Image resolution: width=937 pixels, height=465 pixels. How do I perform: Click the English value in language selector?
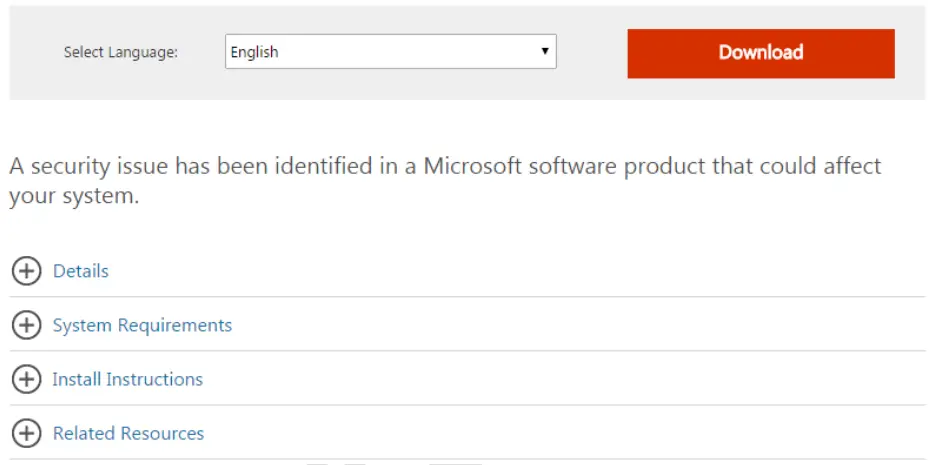pos(255,52)
